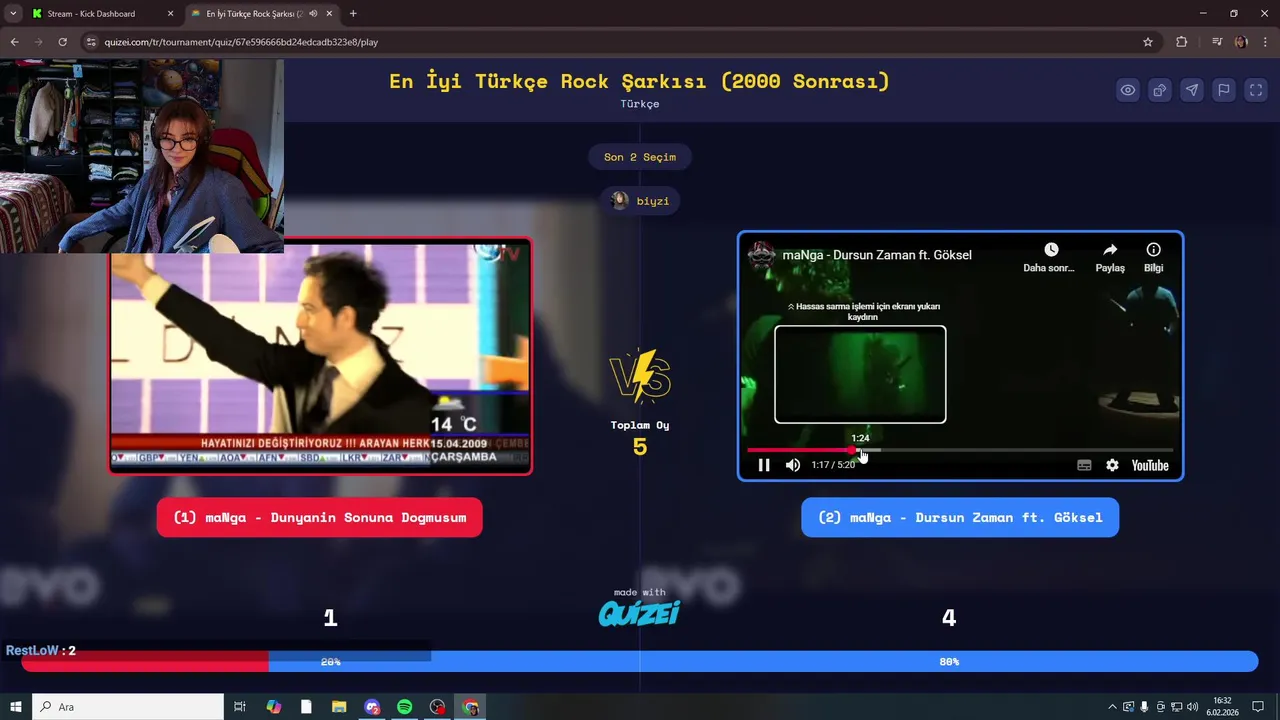Expand the system tray hidden icons arrow
This screenshot has width=1280, height=720.
[x=1112, y=707]
